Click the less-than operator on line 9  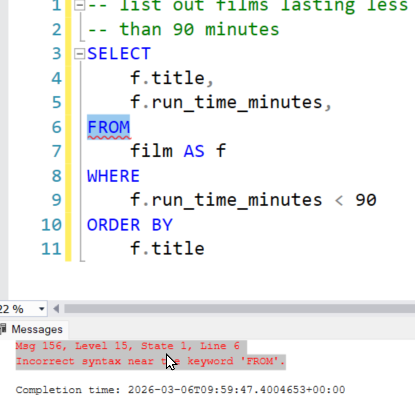339,200
